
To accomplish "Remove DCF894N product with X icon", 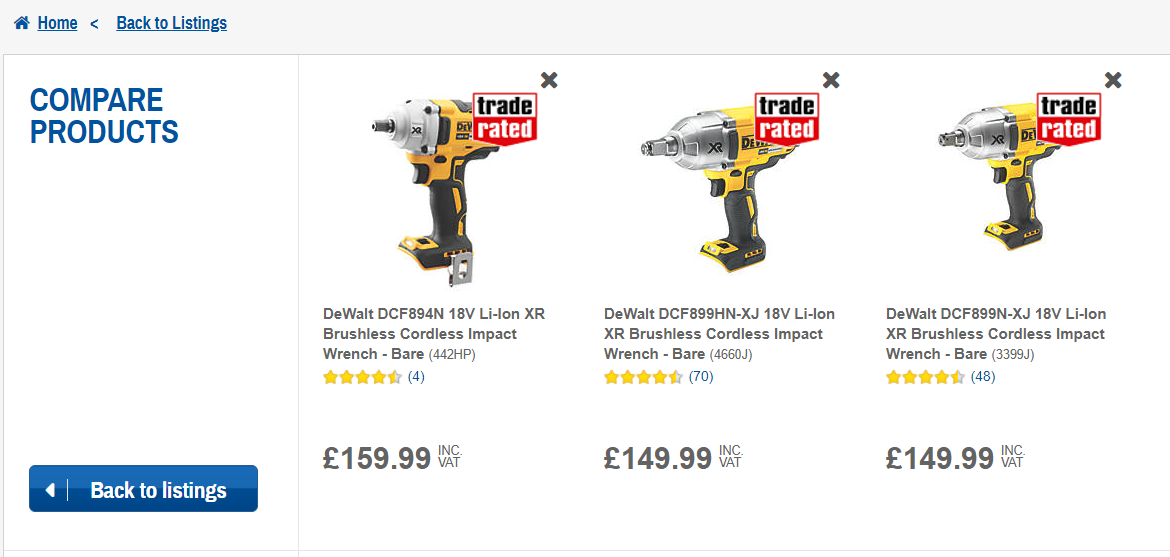I will pos(549,80).
